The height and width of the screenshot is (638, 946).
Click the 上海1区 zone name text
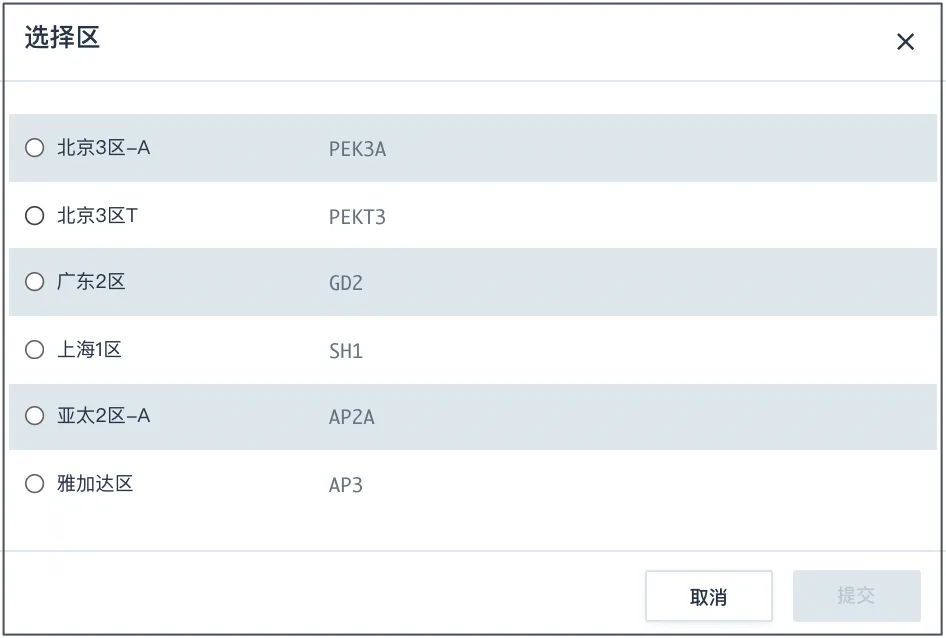coord(89,350)
